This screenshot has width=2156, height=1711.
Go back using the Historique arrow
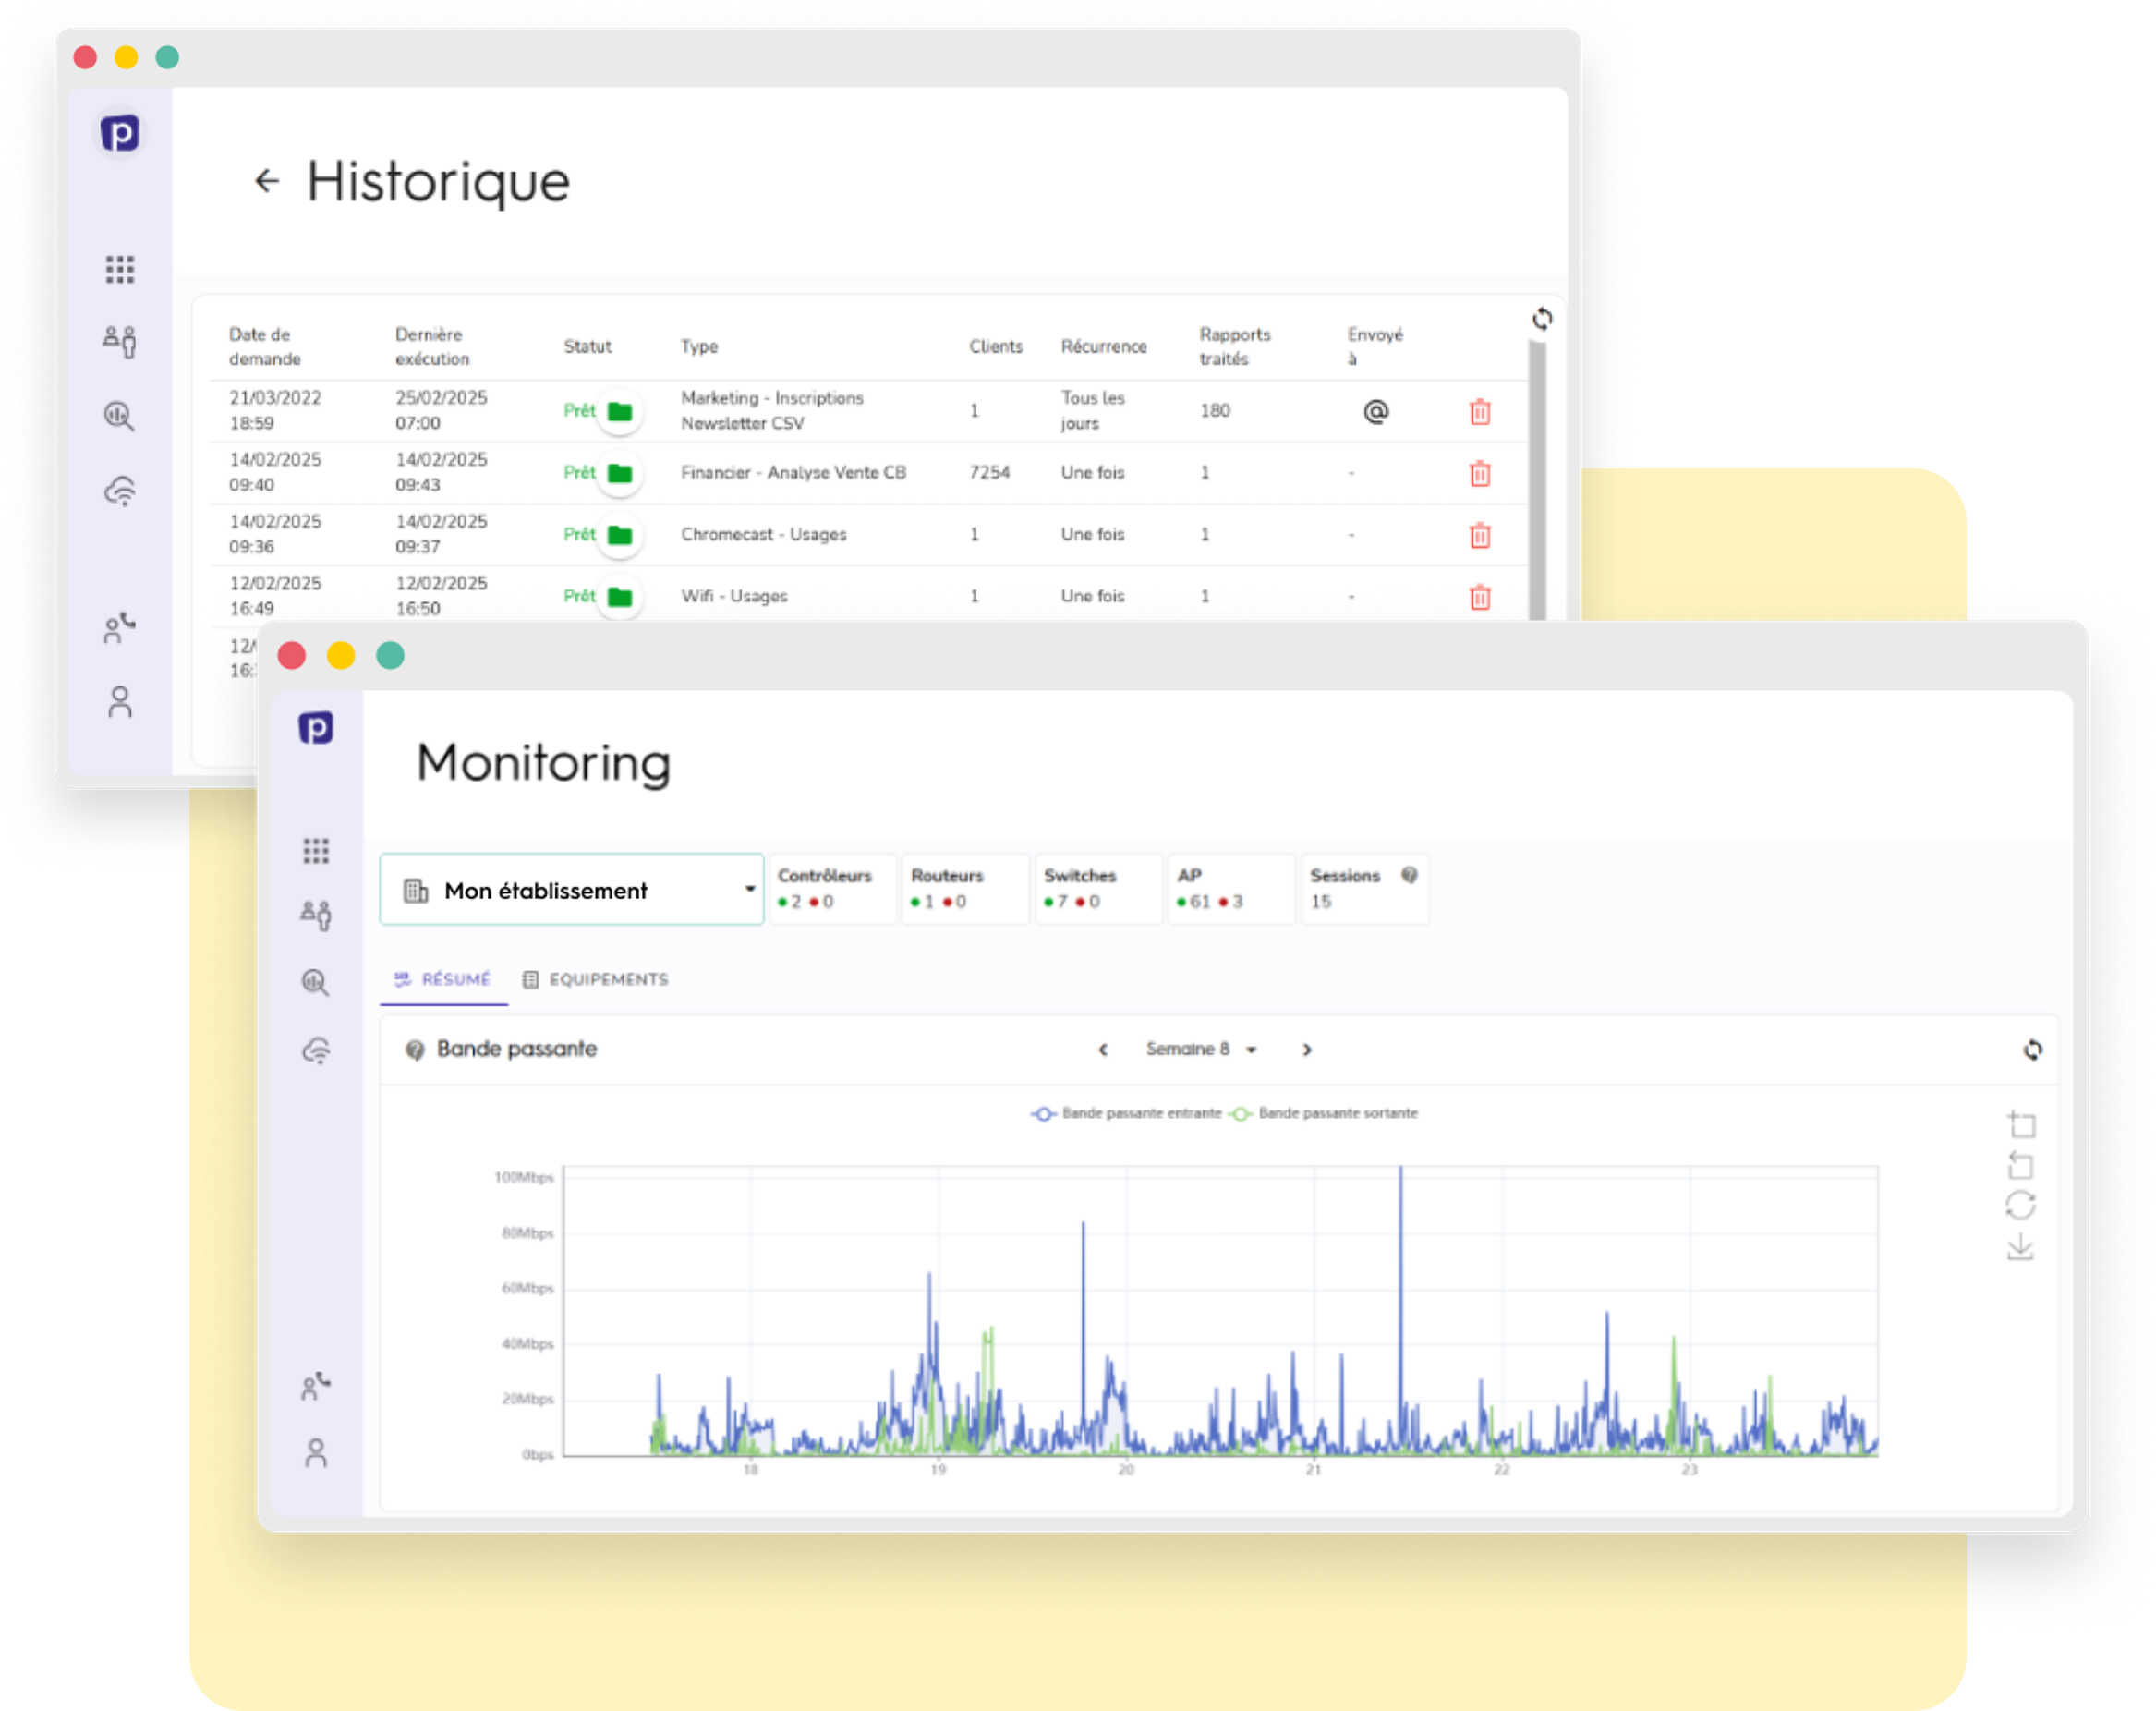point(266,181)
